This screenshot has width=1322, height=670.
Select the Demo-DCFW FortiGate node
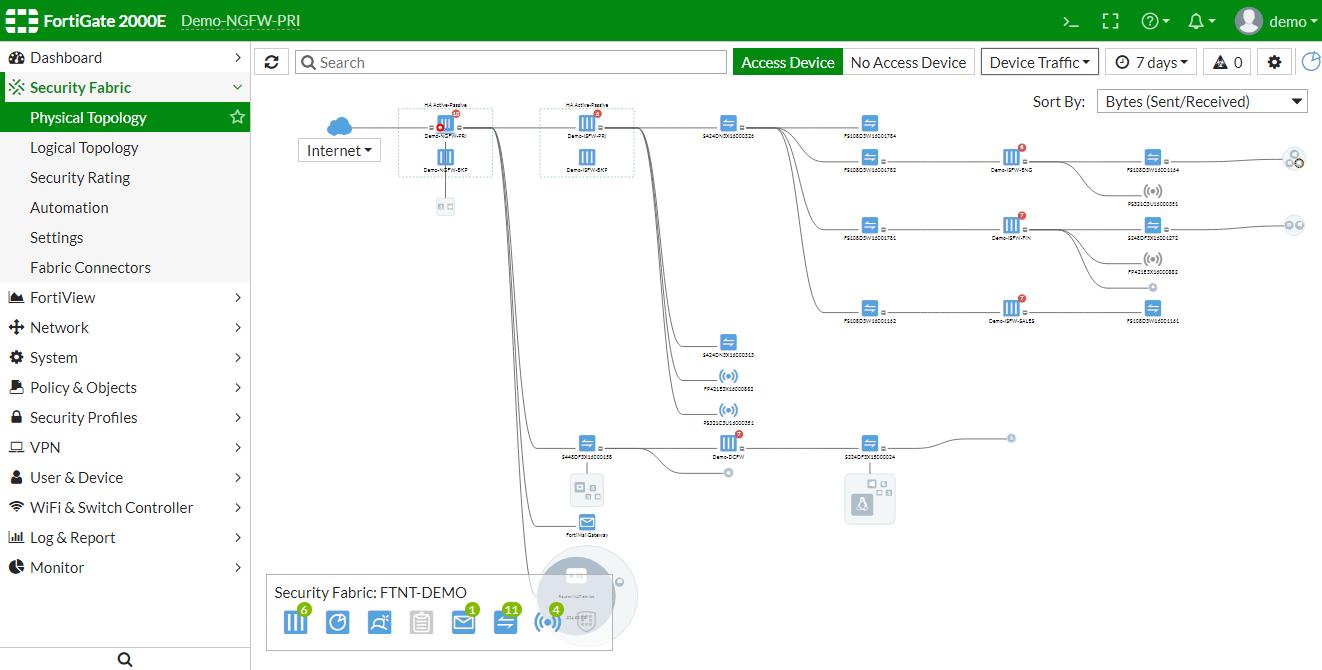click(728, 443)
